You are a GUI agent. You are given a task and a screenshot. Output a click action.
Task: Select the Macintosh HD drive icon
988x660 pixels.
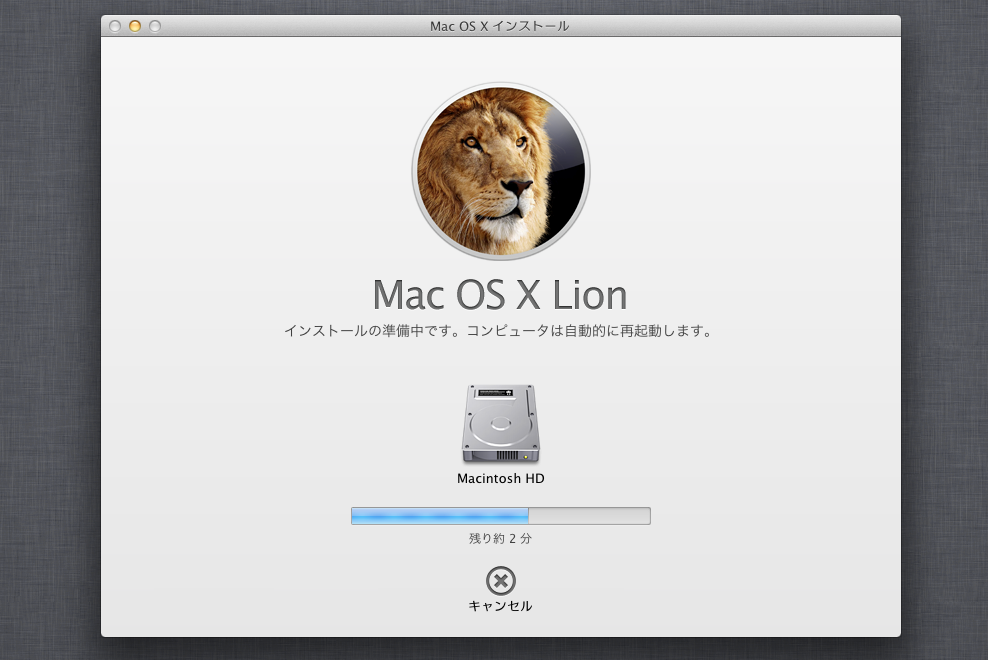pos(501,424)
